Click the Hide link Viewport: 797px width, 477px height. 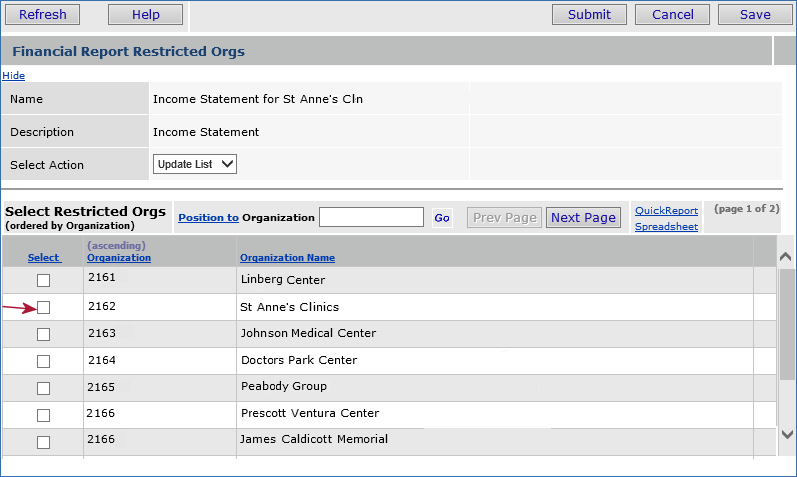click(13, 76)
